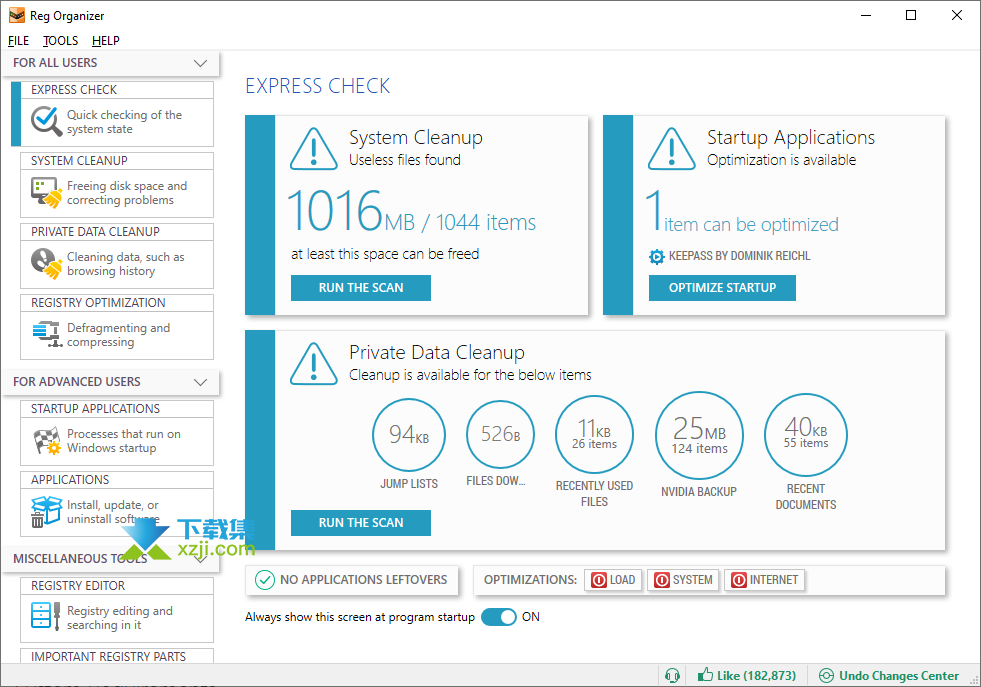Click the Reg Organizer app icon in title bar
Screen dimensions: 981x687
click(17, 16)
